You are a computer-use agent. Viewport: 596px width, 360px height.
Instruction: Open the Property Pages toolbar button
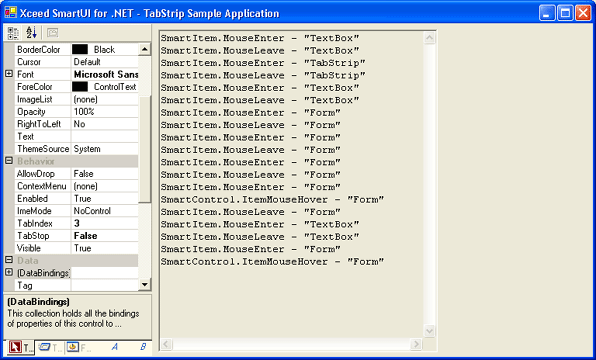pyautogui.click(x=52, y=33)
